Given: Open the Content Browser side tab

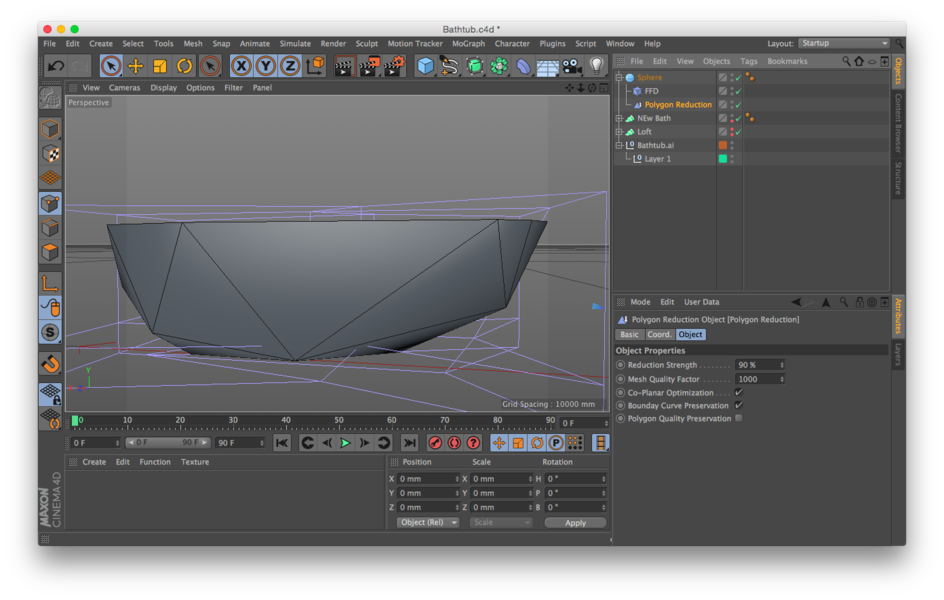Looking at the screenshot, I should [898, 123].
